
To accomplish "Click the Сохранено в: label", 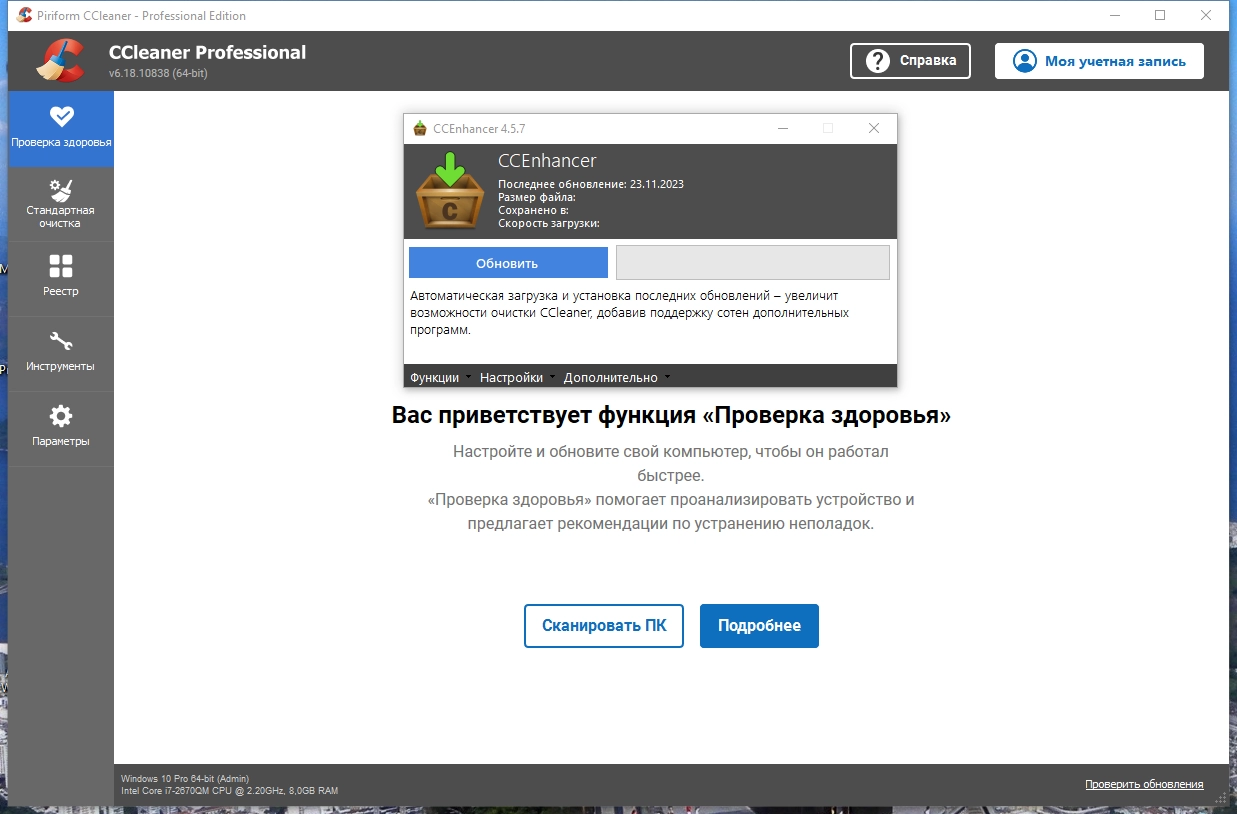I will (x=533, y=210).
